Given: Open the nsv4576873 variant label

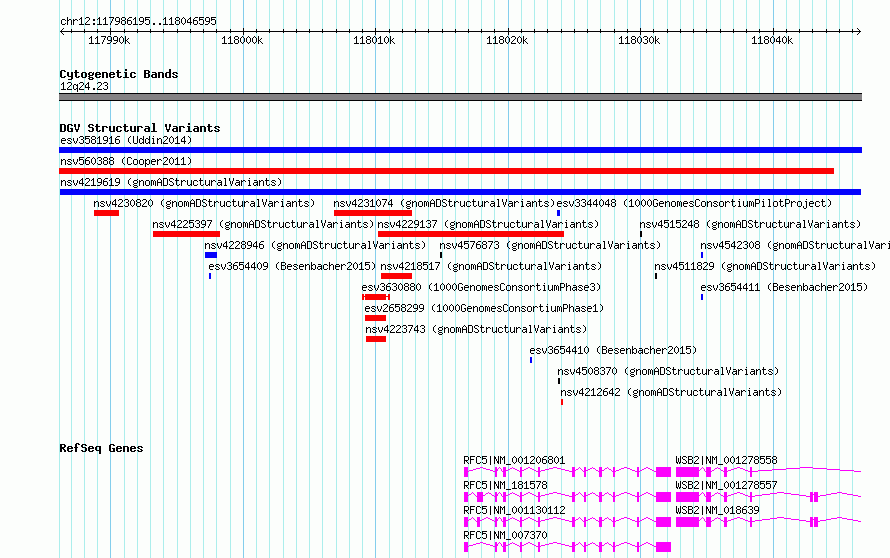Looking at the screenshot, I should click(550, 245).
